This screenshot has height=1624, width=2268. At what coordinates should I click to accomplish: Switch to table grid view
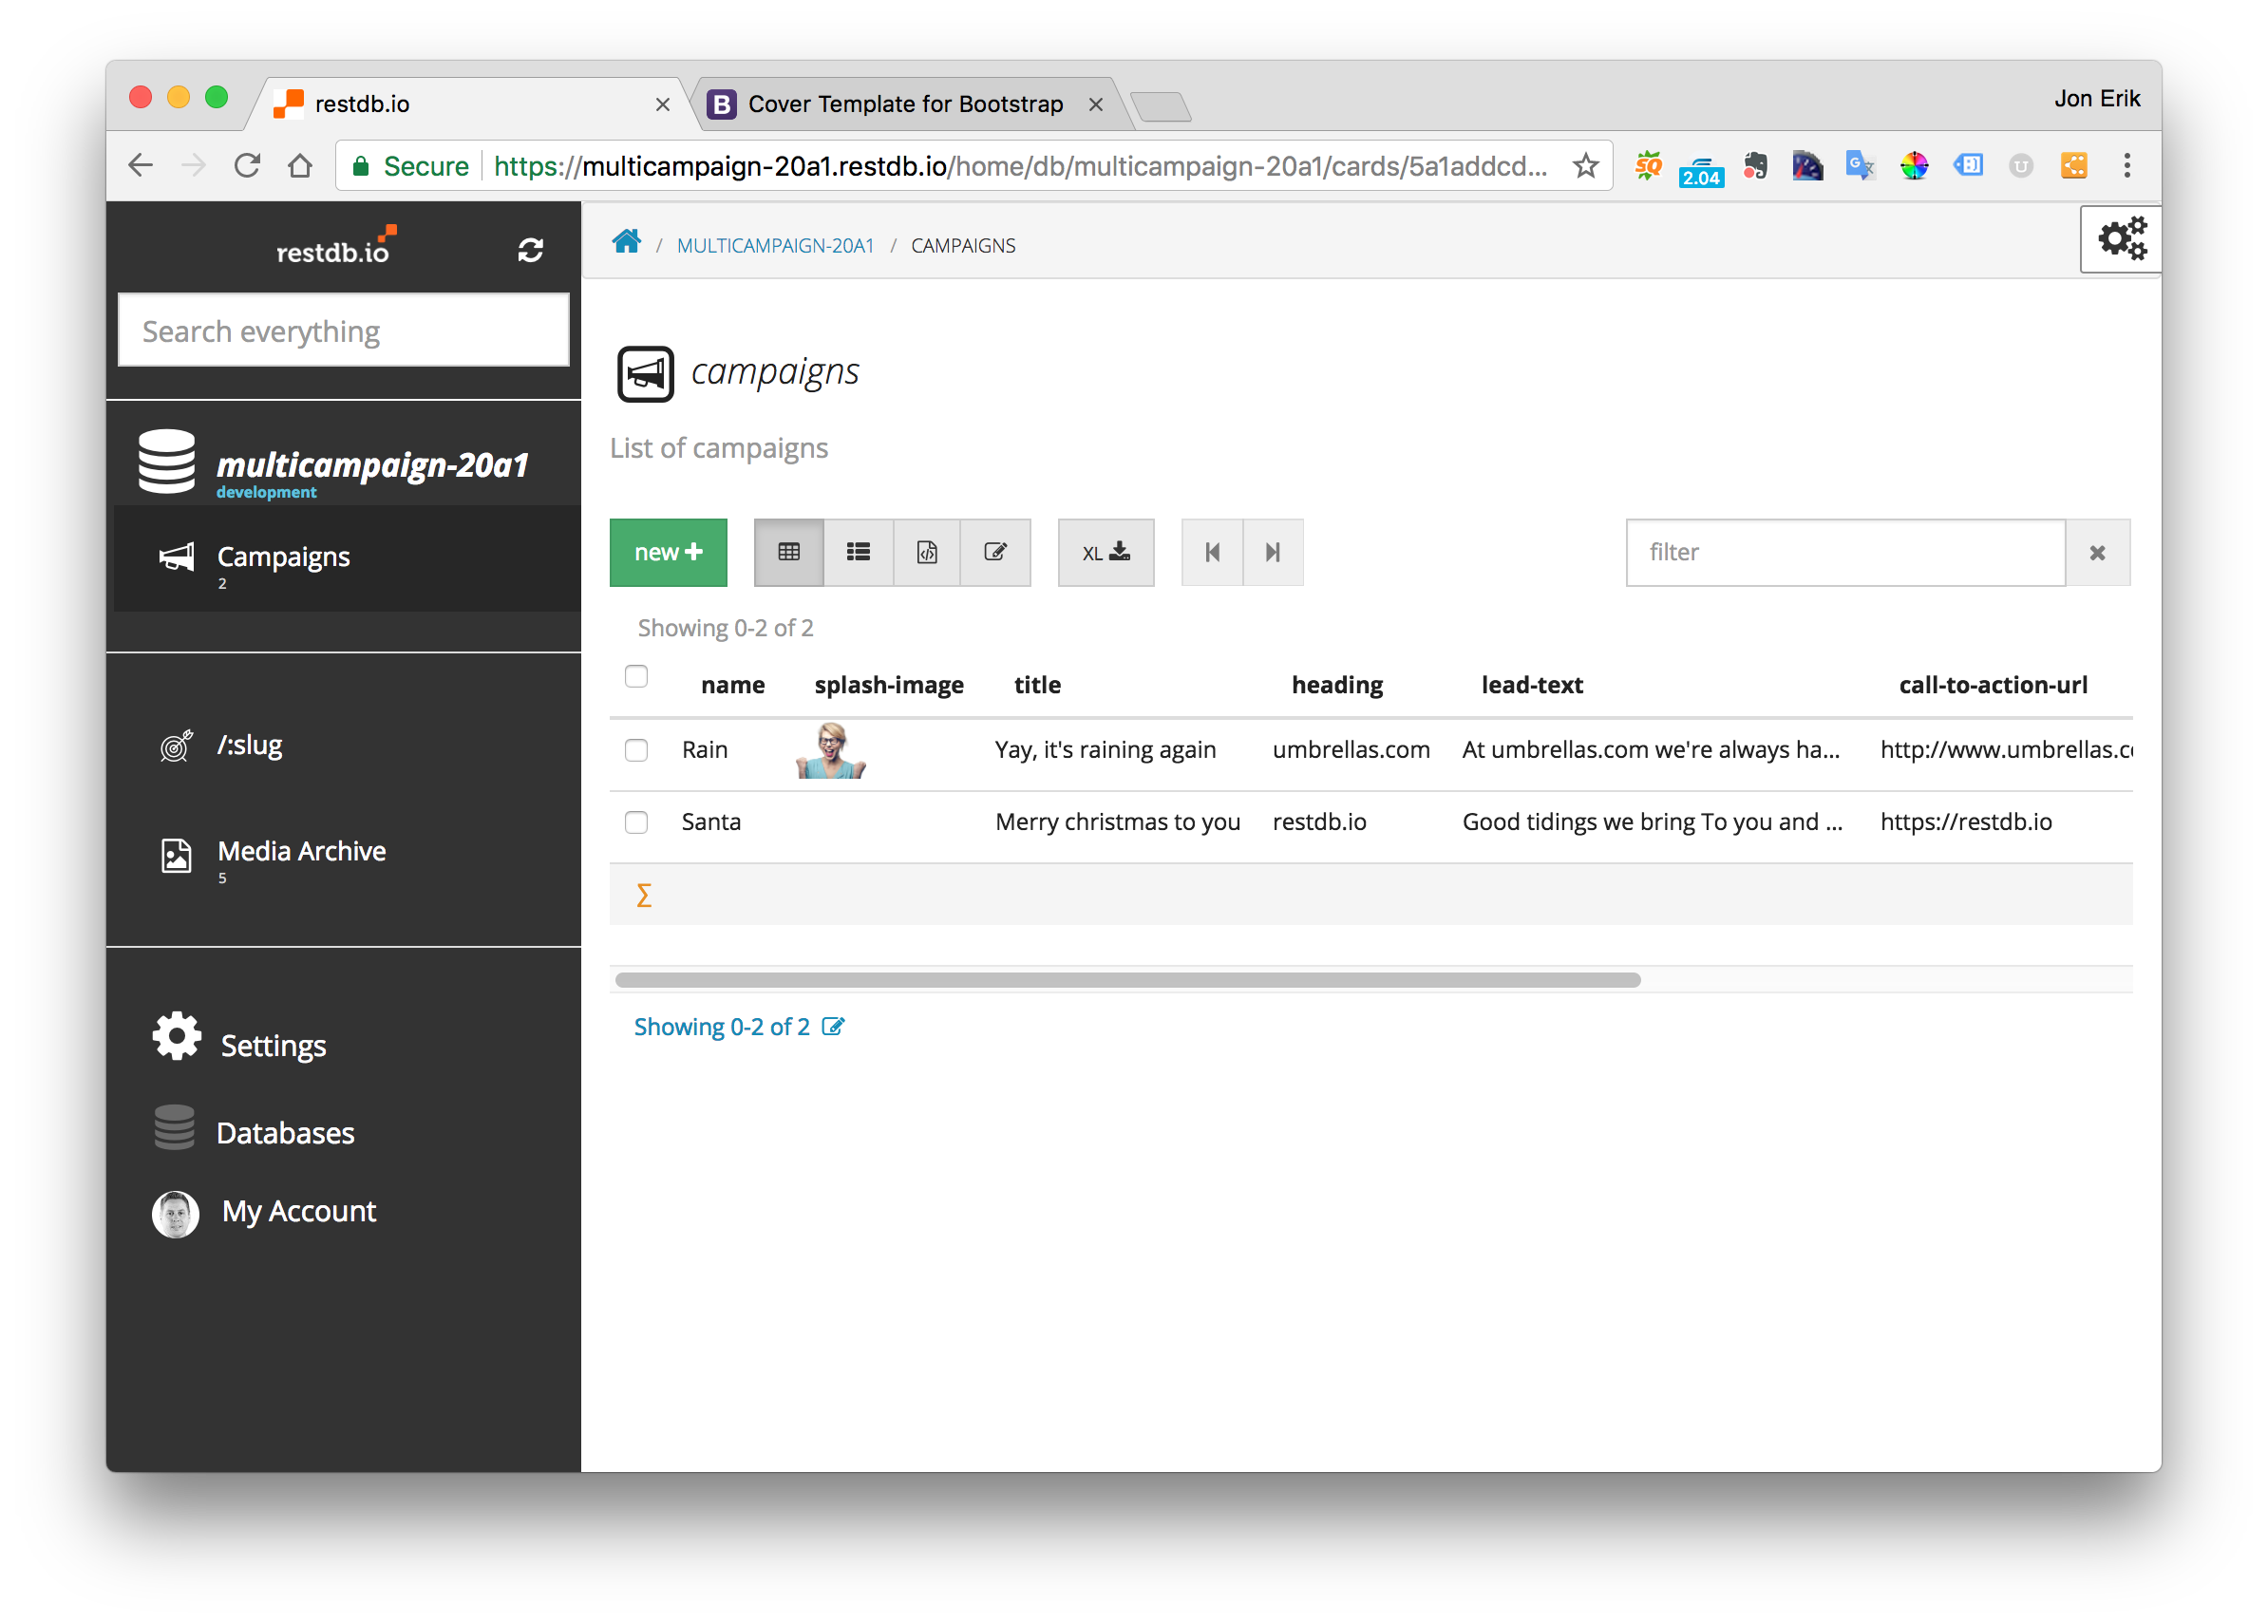(x=788, y=552)
